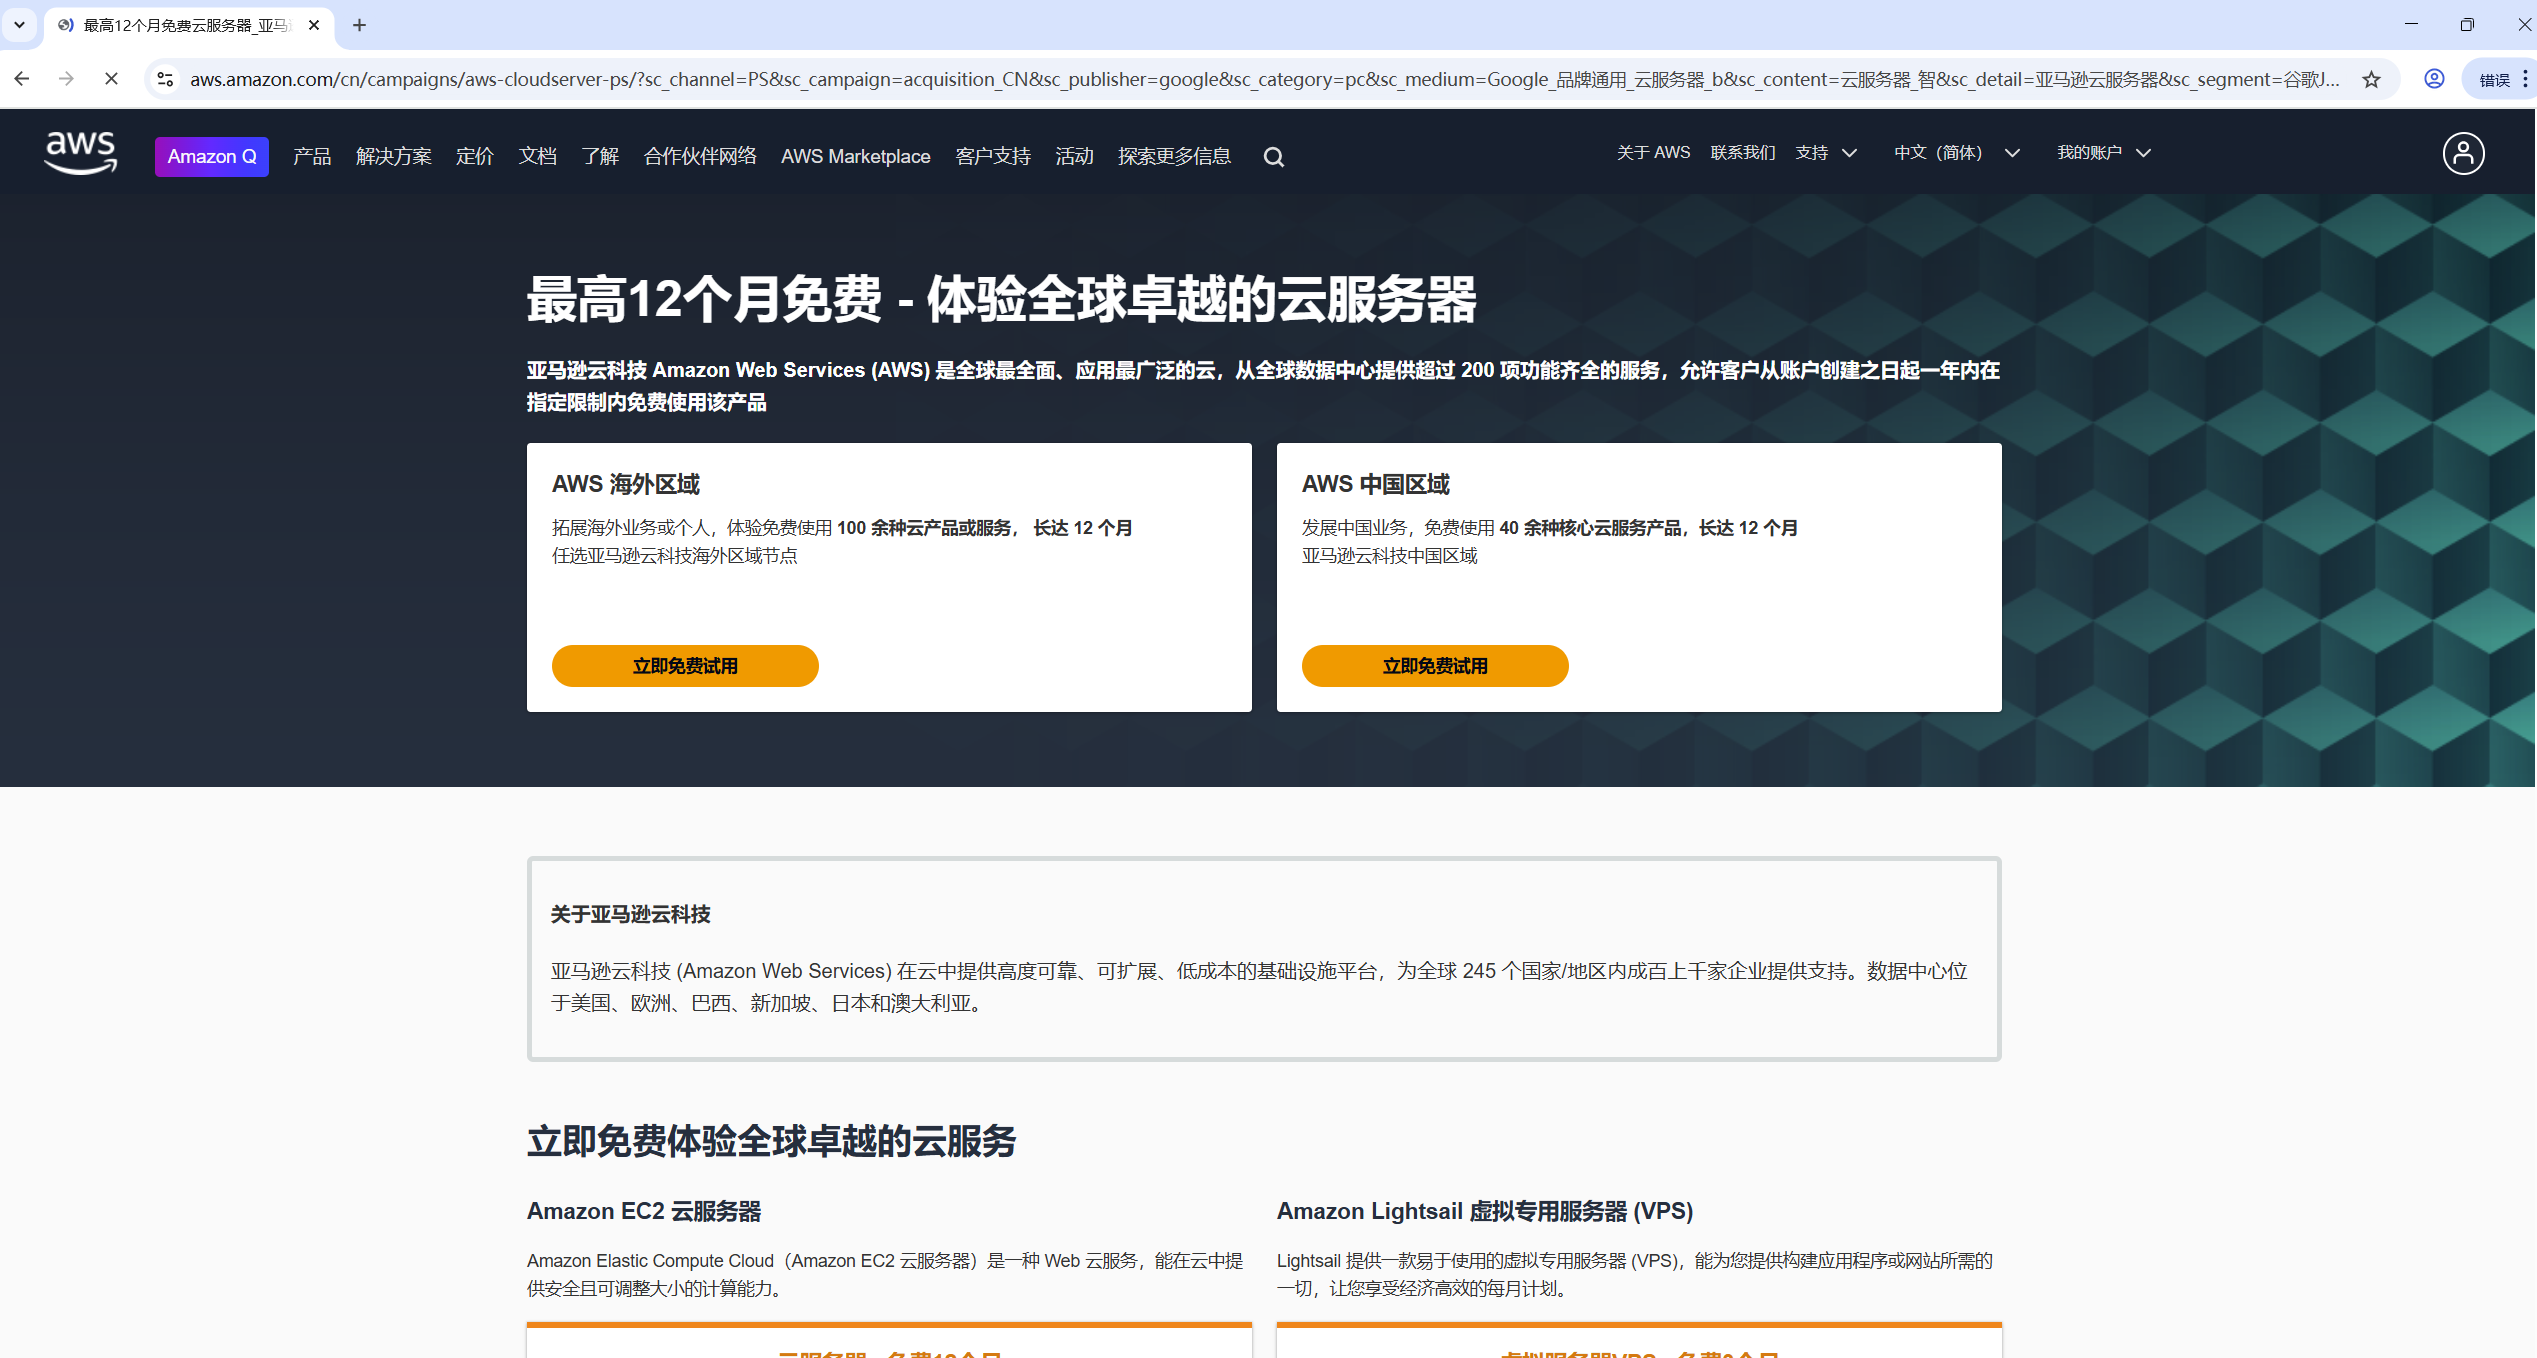Click the 立即免费体验全球卓越的云服务 heading
The width and height of the screenshot is (2537, 1358).
click(771, 1142)
